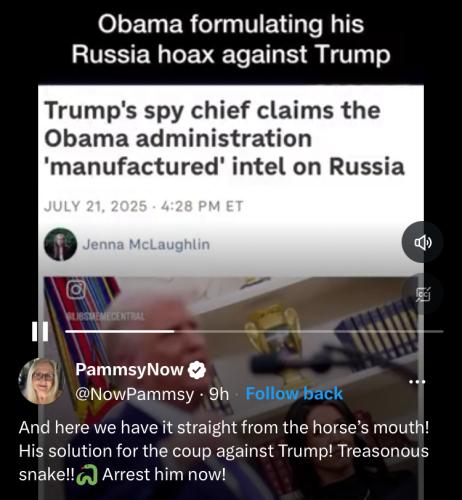Image resolution: width=462 pixels, height=500 pixels.
Task: Click the video progress bar
Action: coord(254,331)
